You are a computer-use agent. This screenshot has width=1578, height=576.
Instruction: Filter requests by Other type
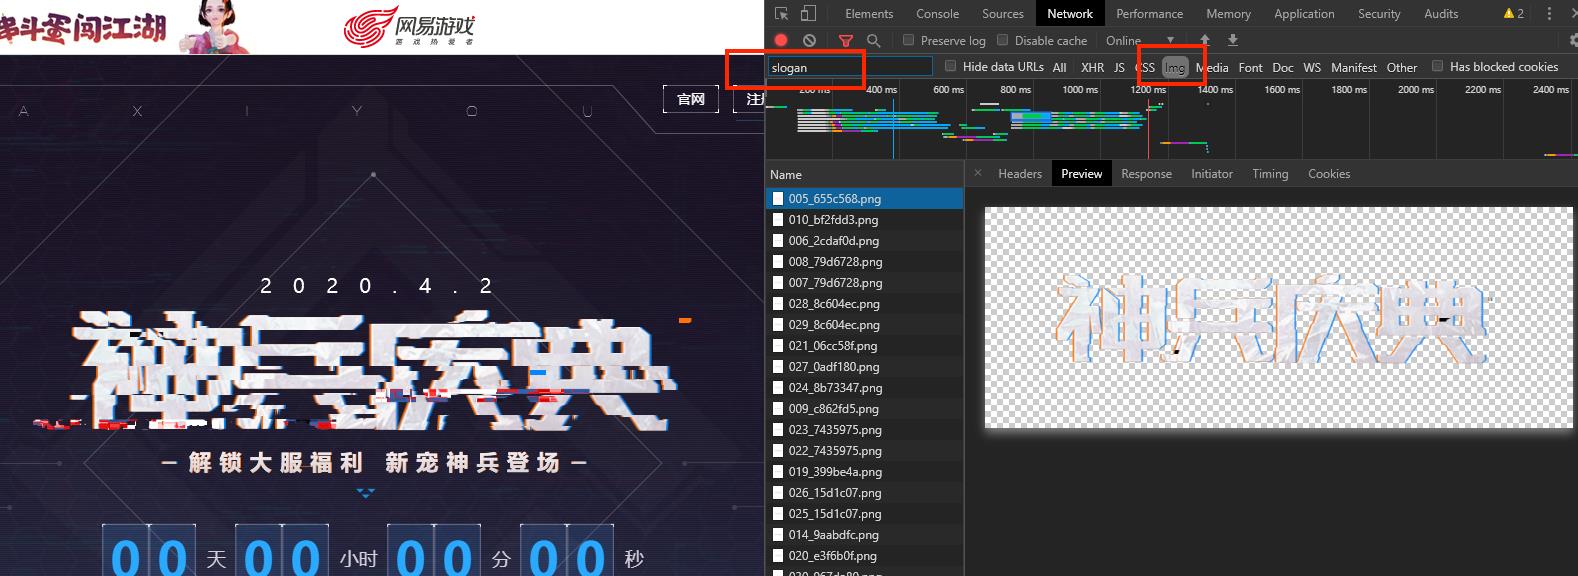1402,67
